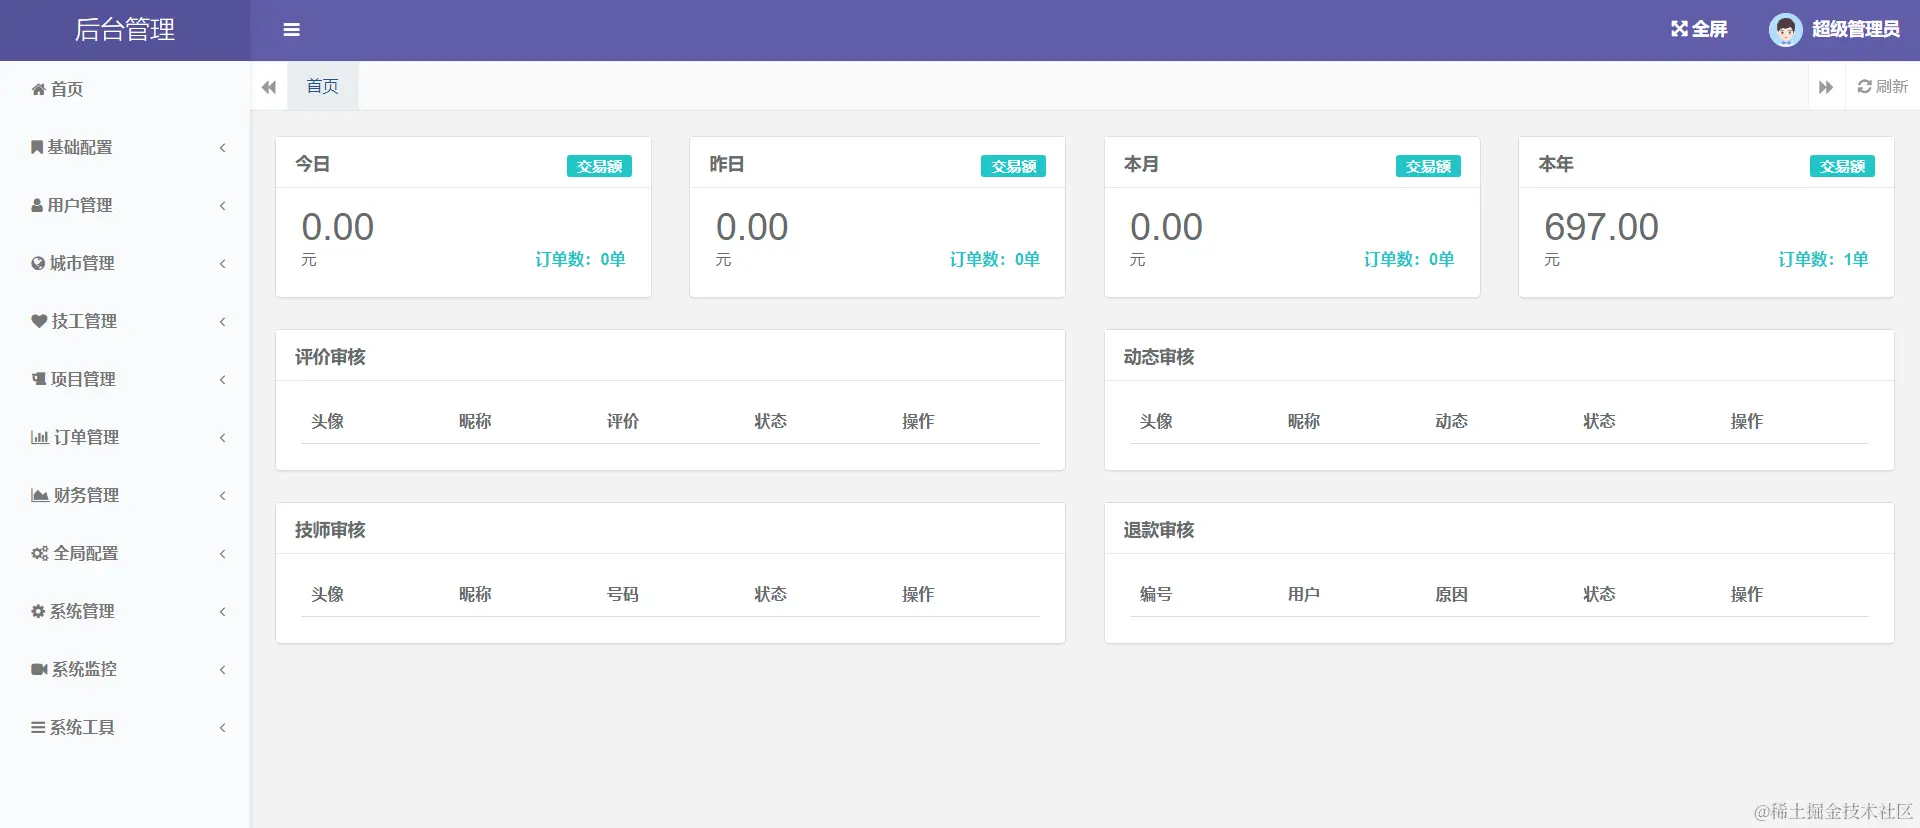Expand the 订单管理 chevron arrow

click(223, 438)
